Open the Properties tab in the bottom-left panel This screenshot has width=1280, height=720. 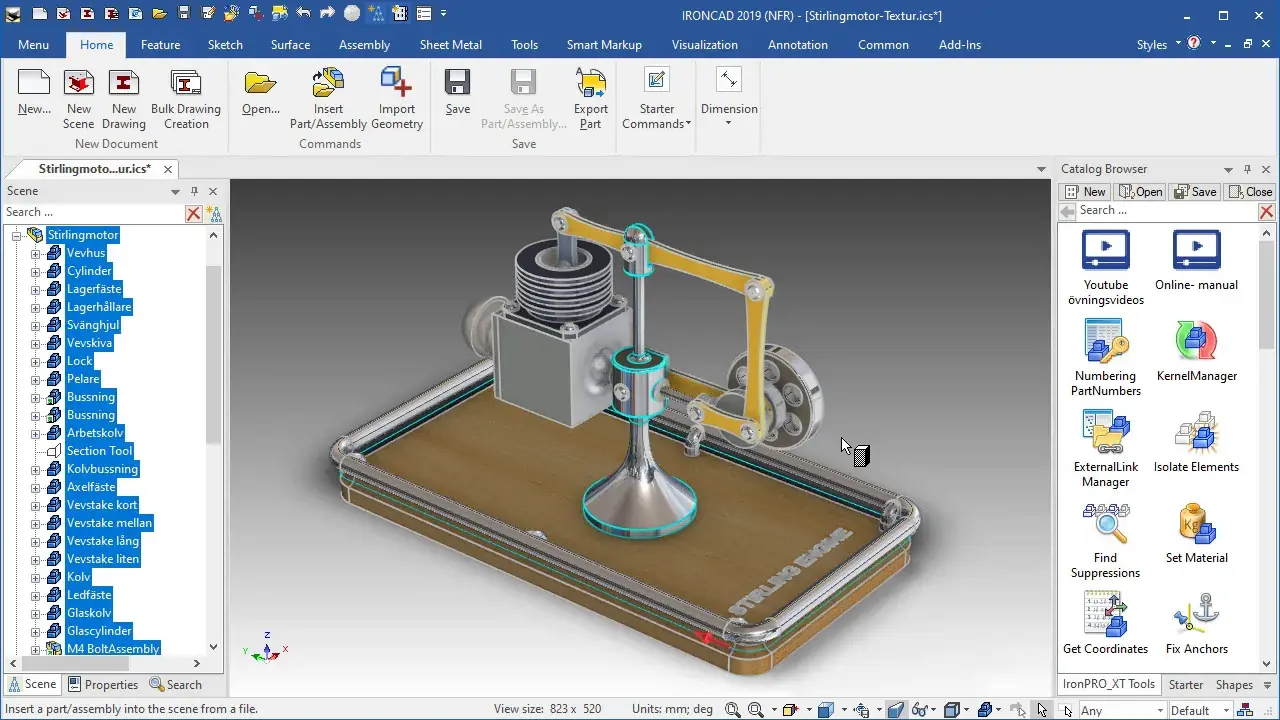click(103, 685)
